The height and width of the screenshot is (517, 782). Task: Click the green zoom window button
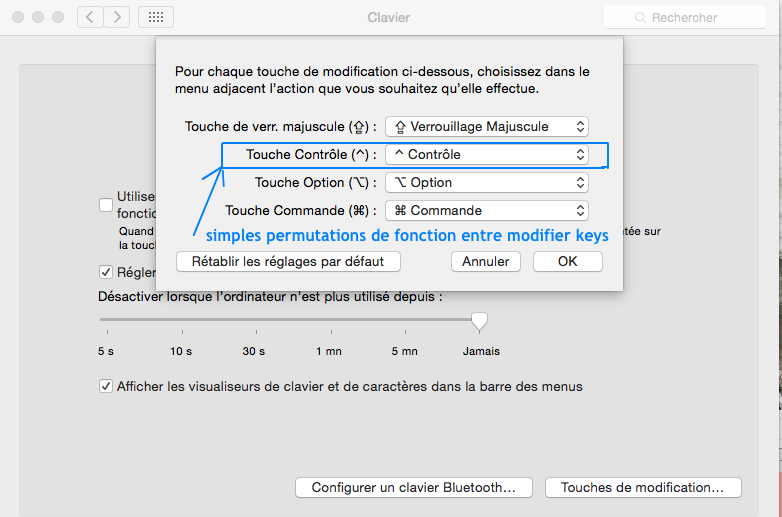[x=59, y=17]
